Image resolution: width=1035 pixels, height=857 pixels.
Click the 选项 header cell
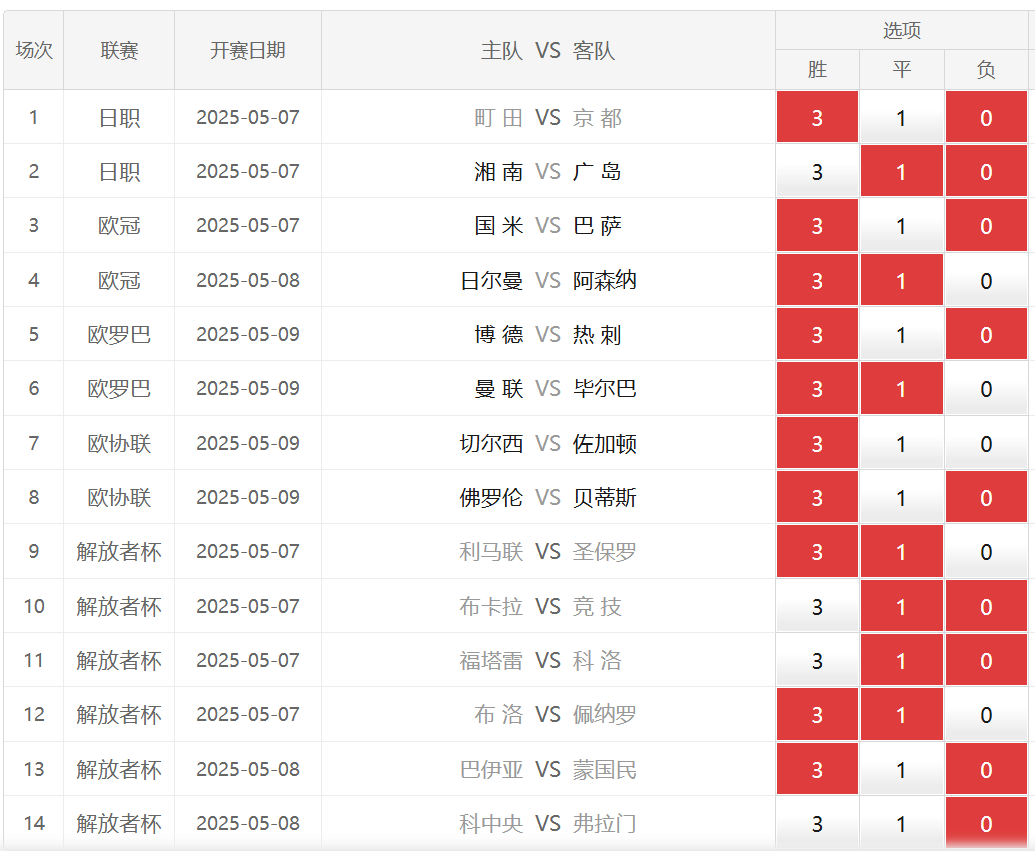point(902,30)
